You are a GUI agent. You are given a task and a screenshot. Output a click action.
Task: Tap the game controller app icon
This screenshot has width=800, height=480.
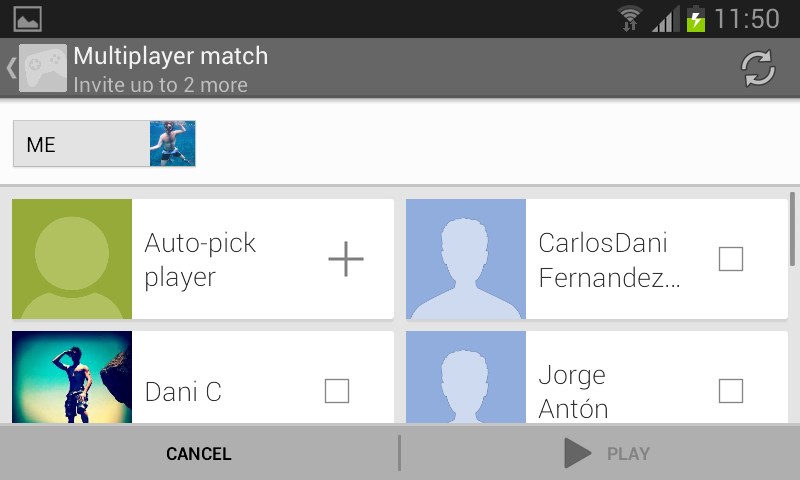click(x=43, y=68)
